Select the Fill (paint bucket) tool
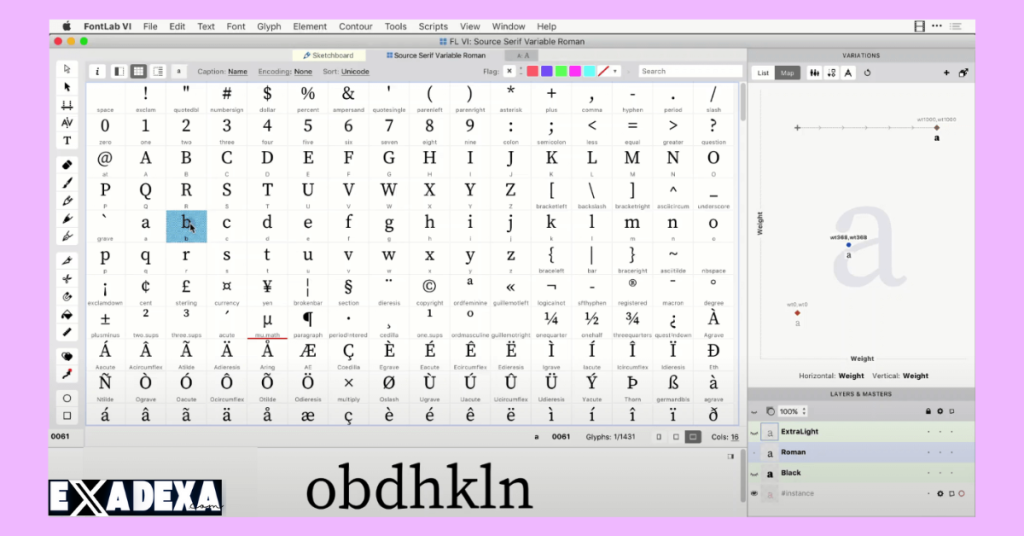 click(x=67, y=315)
